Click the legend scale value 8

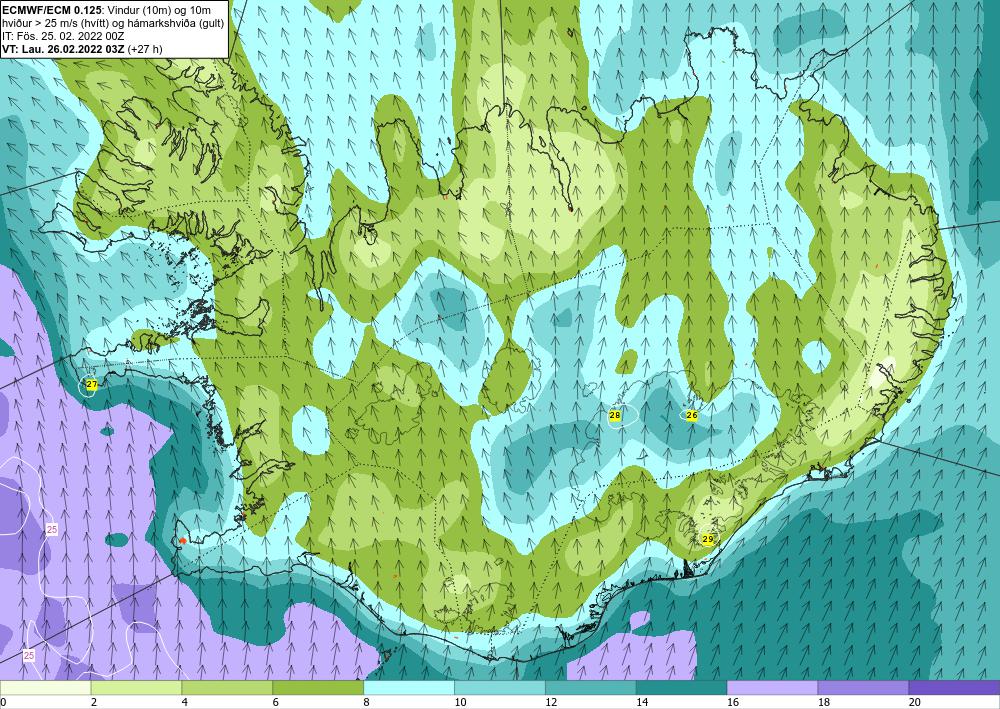pyautogui.click(x=367, y=703)
